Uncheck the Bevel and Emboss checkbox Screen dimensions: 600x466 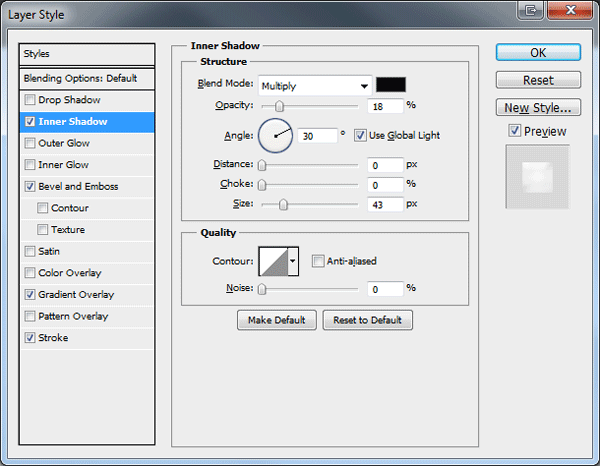point(30,186)
